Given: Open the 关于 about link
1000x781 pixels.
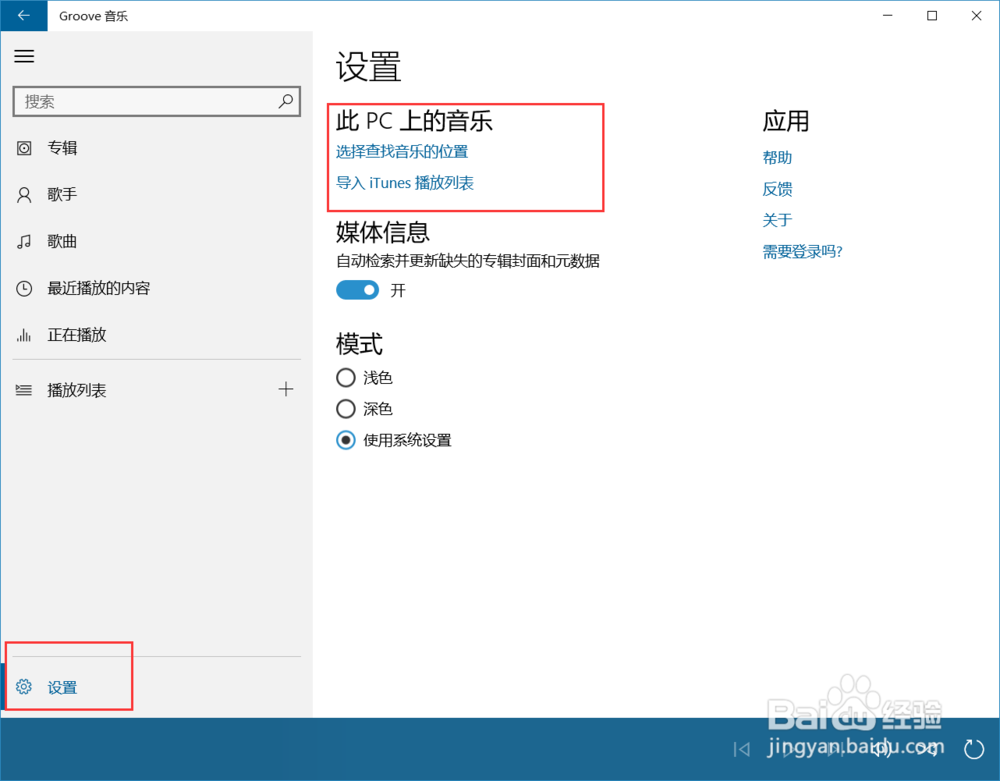Looking at the screenshot, I should tap(777, 220).
